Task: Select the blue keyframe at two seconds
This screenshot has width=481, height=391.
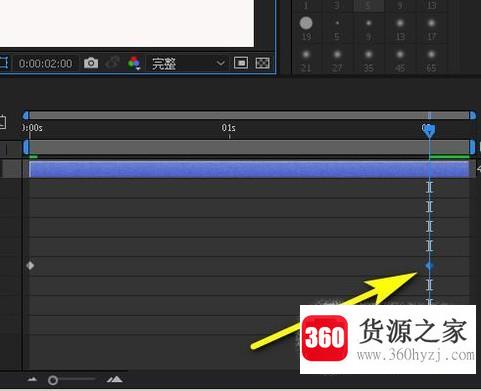Action: (x=429, y=266)
